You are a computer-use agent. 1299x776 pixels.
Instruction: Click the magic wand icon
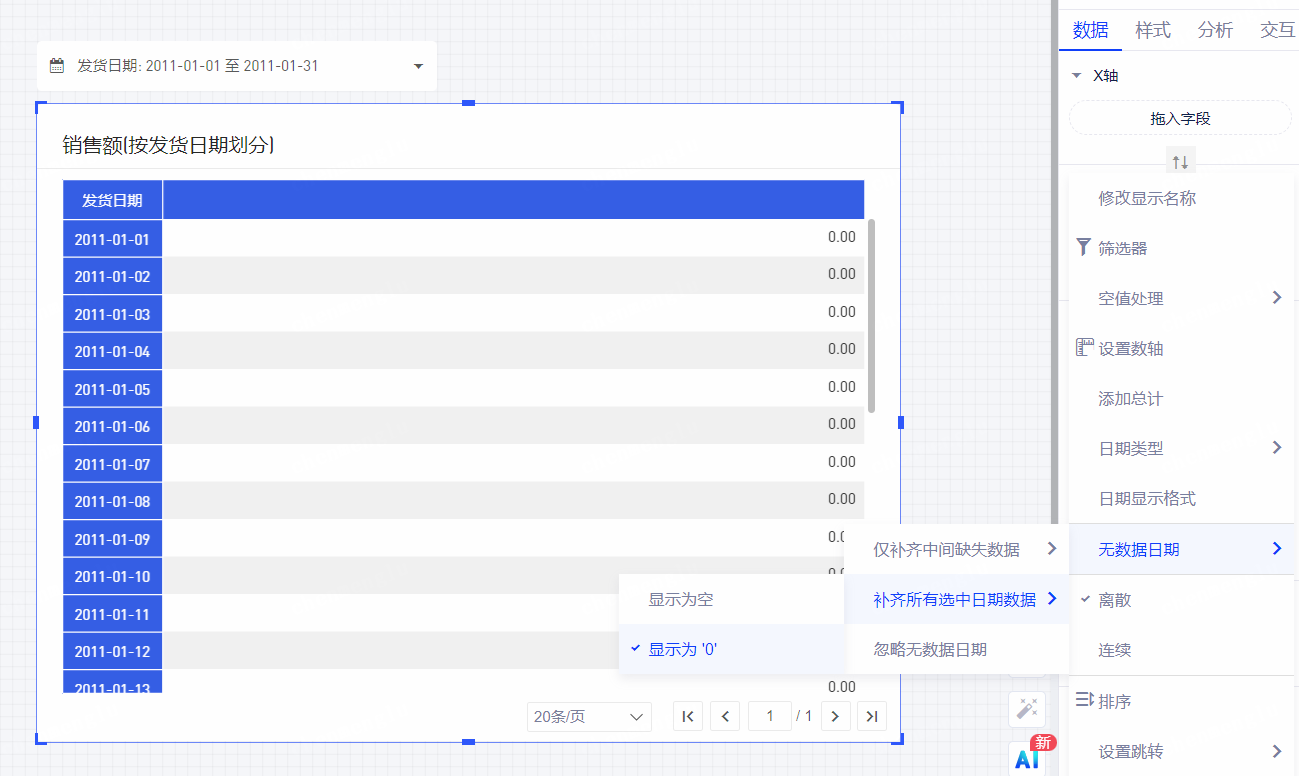tap(1026, 708)
